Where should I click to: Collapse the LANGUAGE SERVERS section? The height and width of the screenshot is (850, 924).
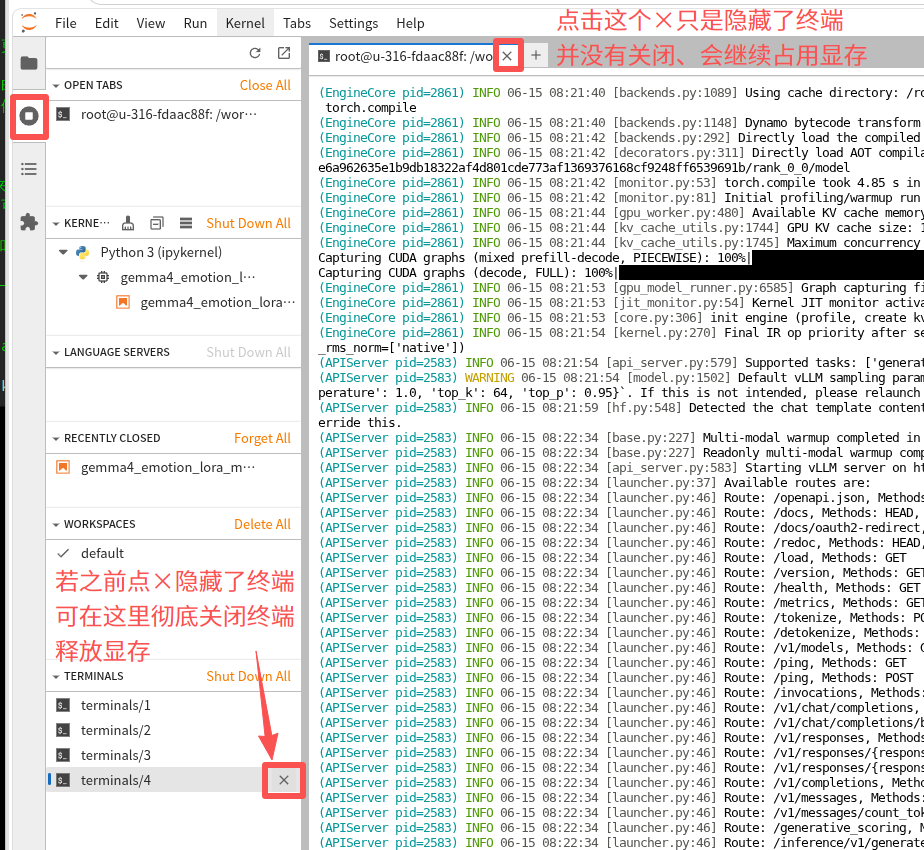pos(56,352)
